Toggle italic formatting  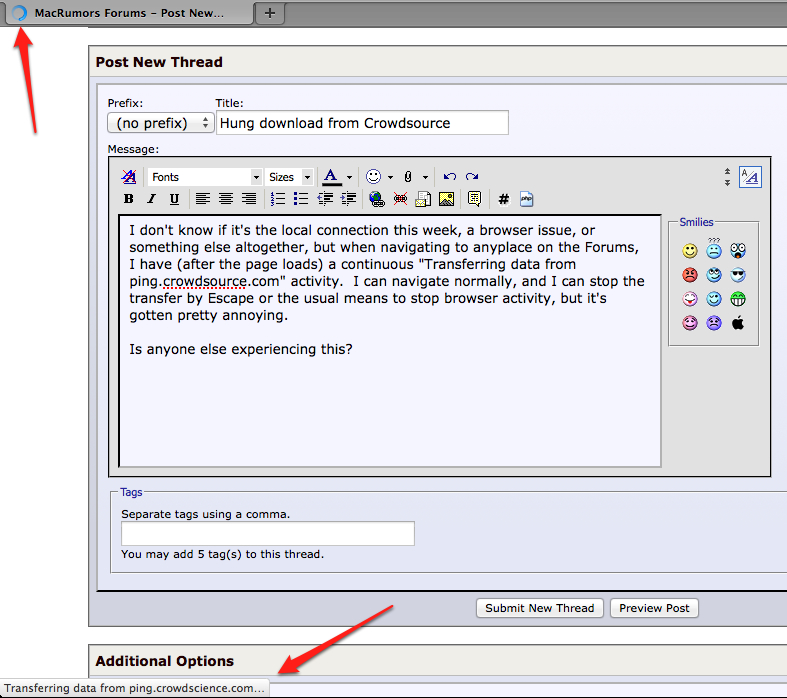pos(152,199)
